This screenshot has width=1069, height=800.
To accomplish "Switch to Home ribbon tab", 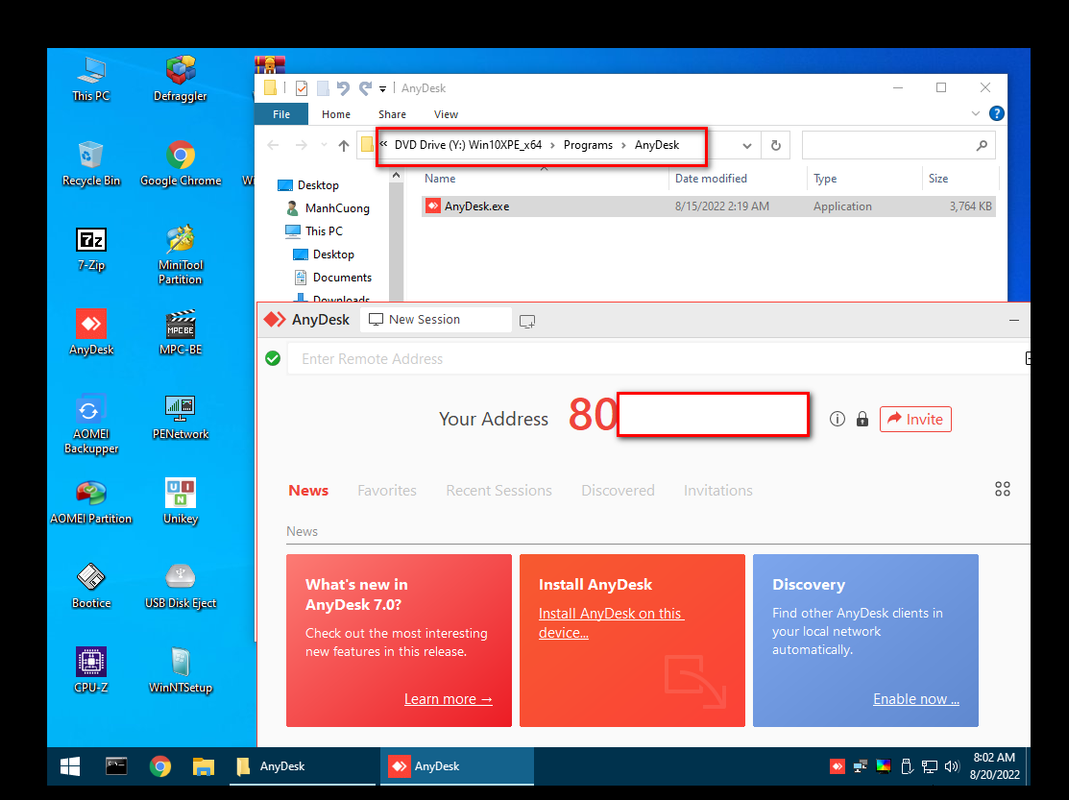I will 336,114.
